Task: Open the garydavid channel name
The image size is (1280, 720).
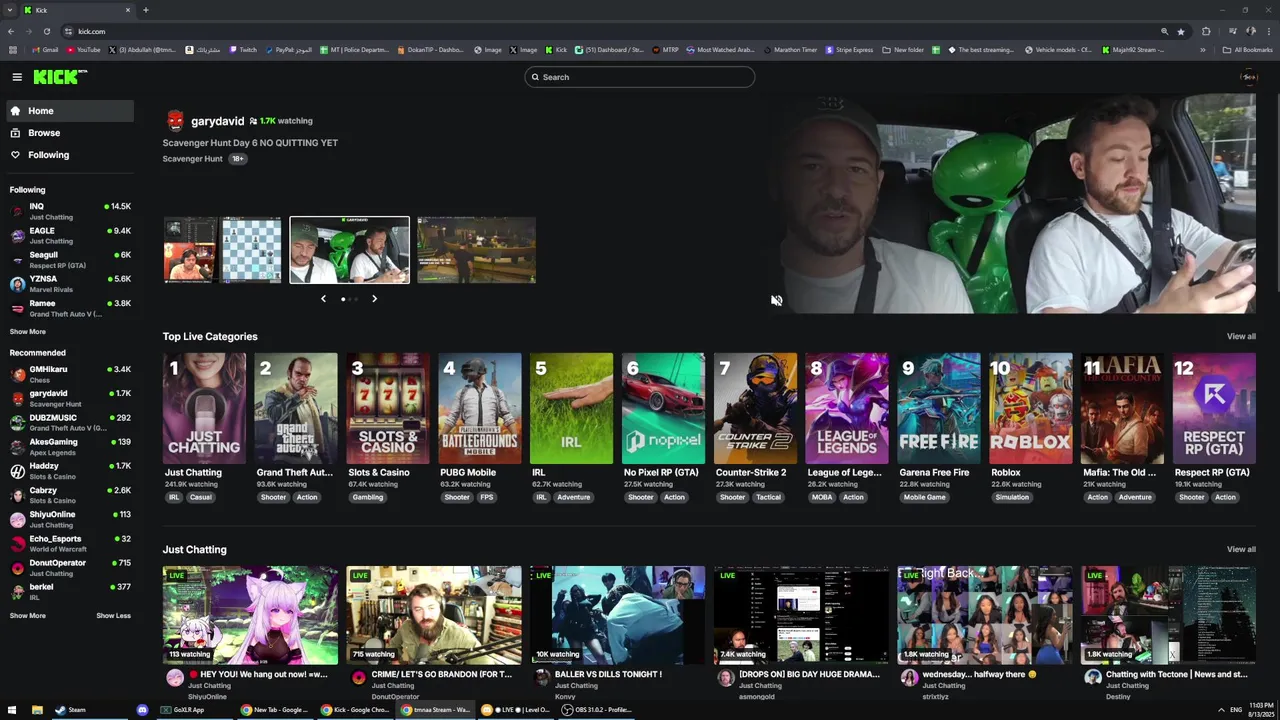Action: (x=217, y=121)
